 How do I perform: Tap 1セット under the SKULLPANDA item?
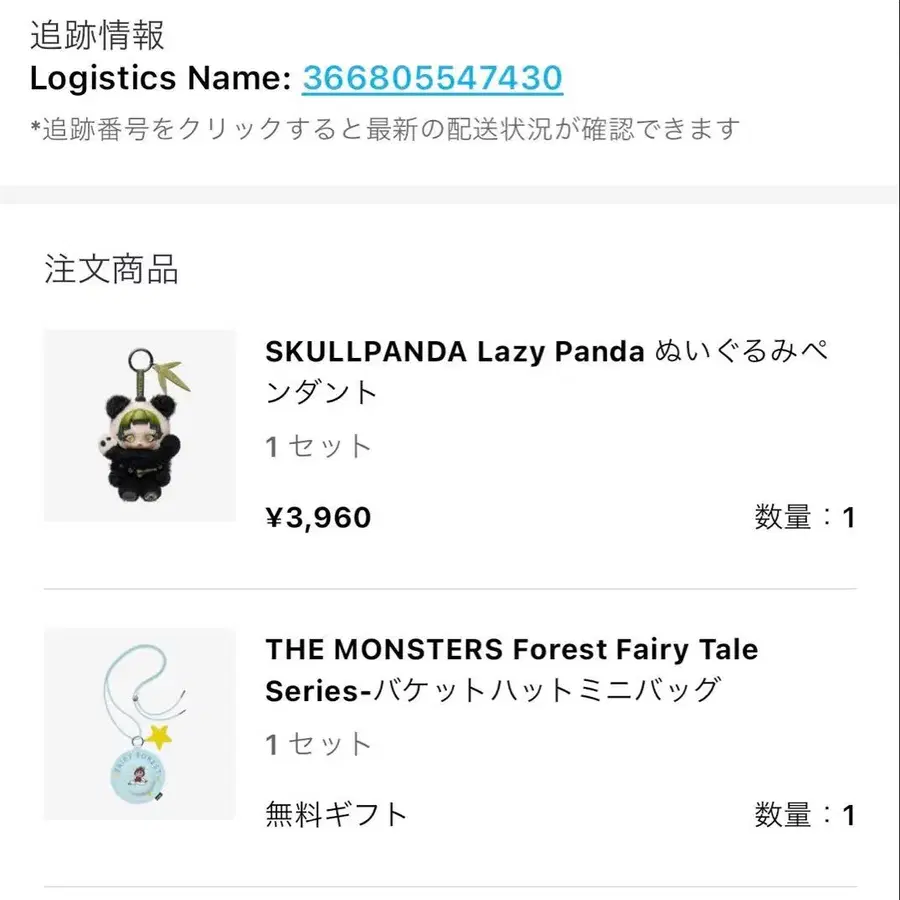[318, 446]
